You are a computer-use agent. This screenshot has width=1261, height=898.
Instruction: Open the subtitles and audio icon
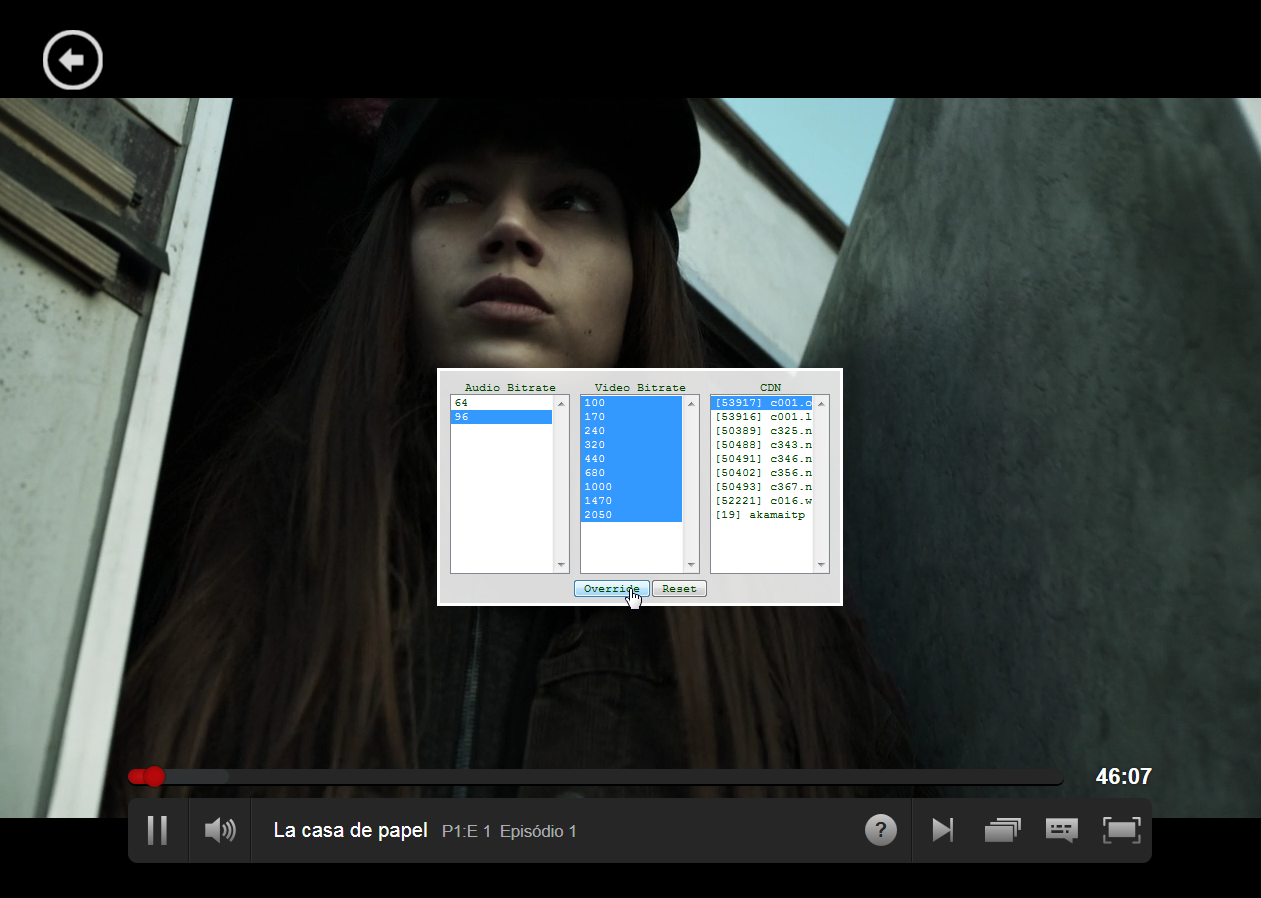pos(1062,830)
